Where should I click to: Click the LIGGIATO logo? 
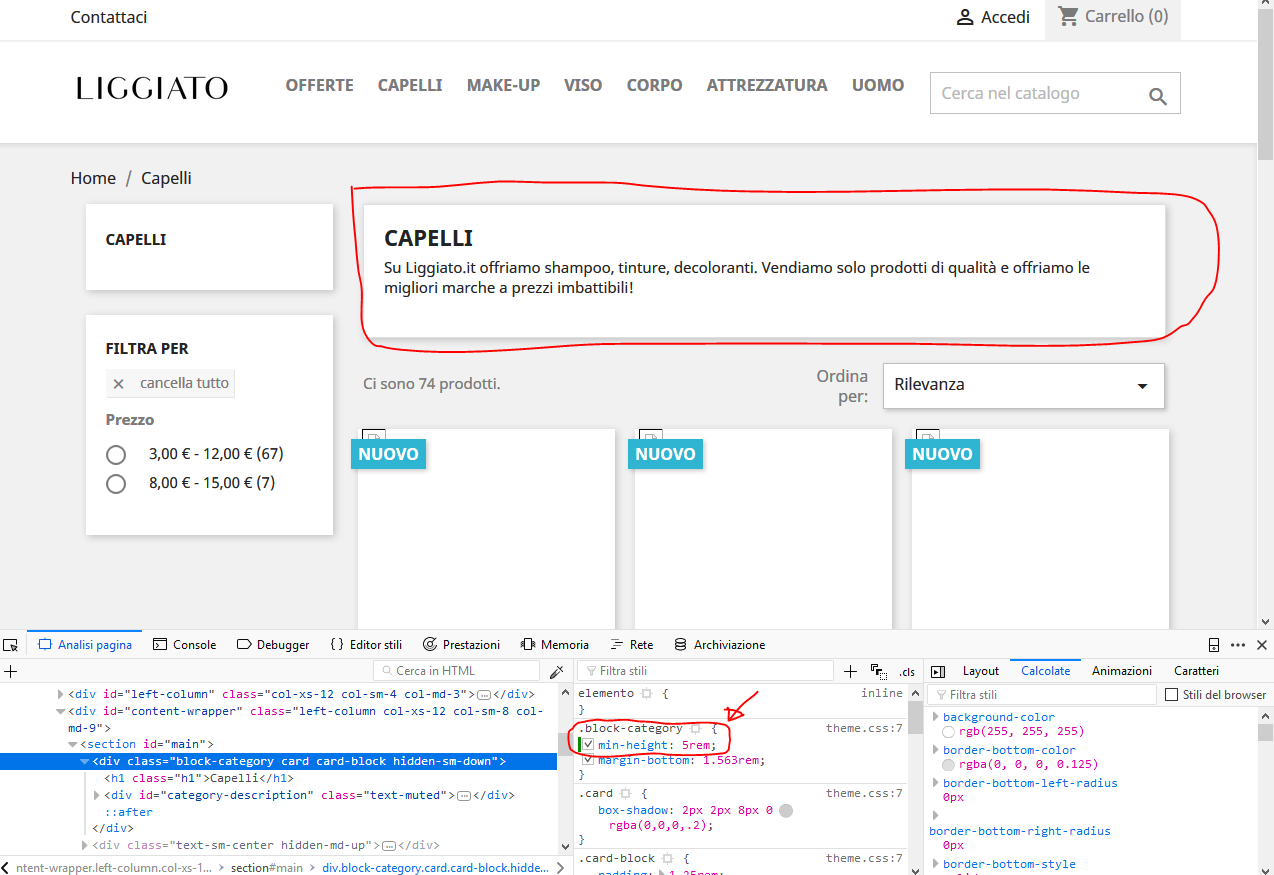152,88
